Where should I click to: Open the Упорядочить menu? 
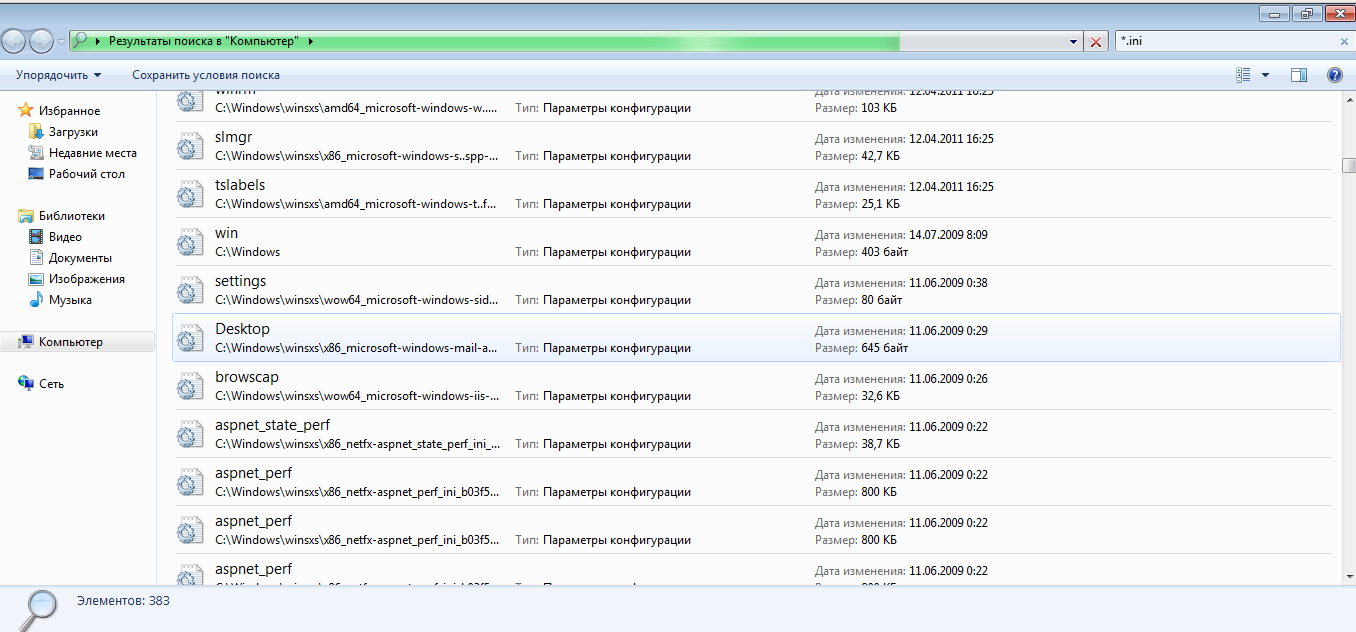pos(59,75)
